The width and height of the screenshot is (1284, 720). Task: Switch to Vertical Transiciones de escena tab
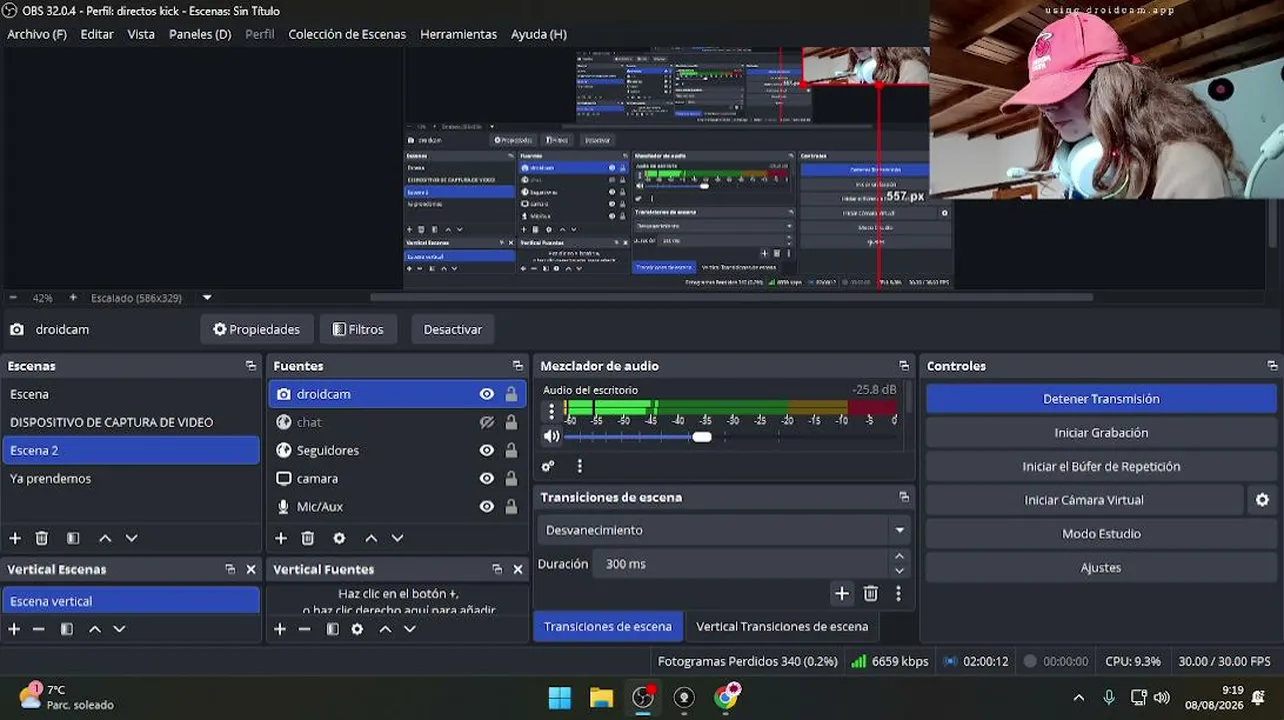782,626
